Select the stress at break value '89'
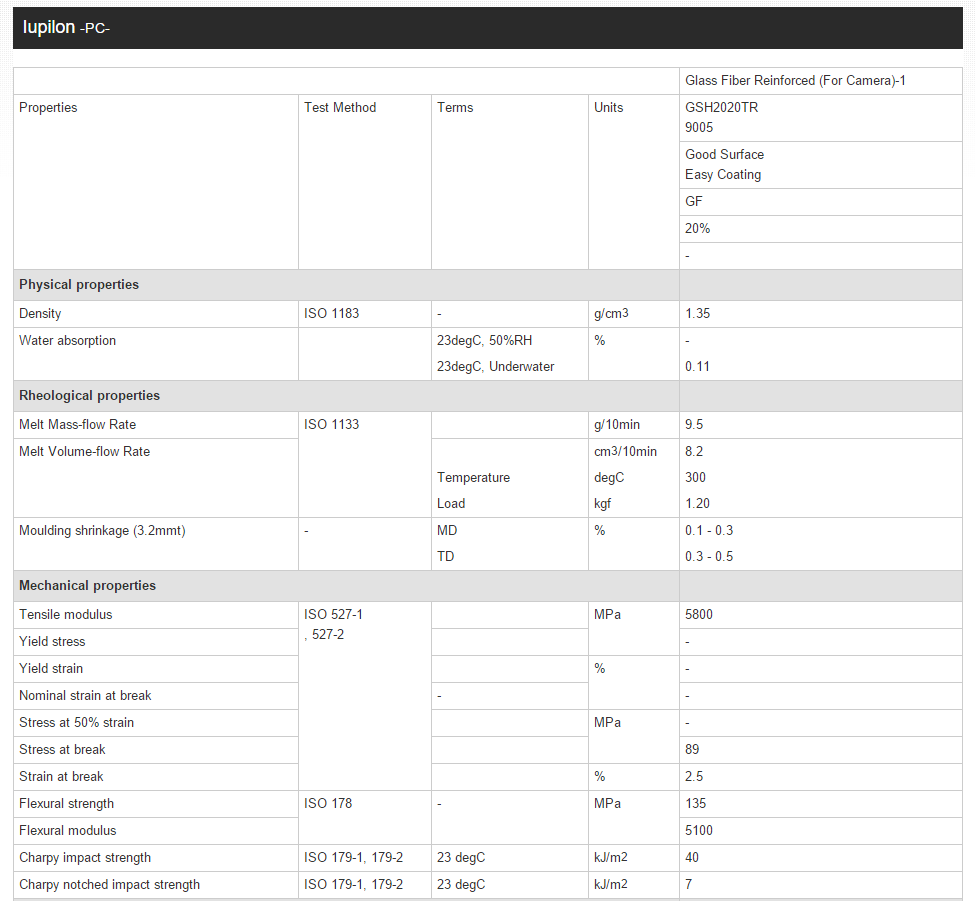The image size is (975, 901). point(692,750)
